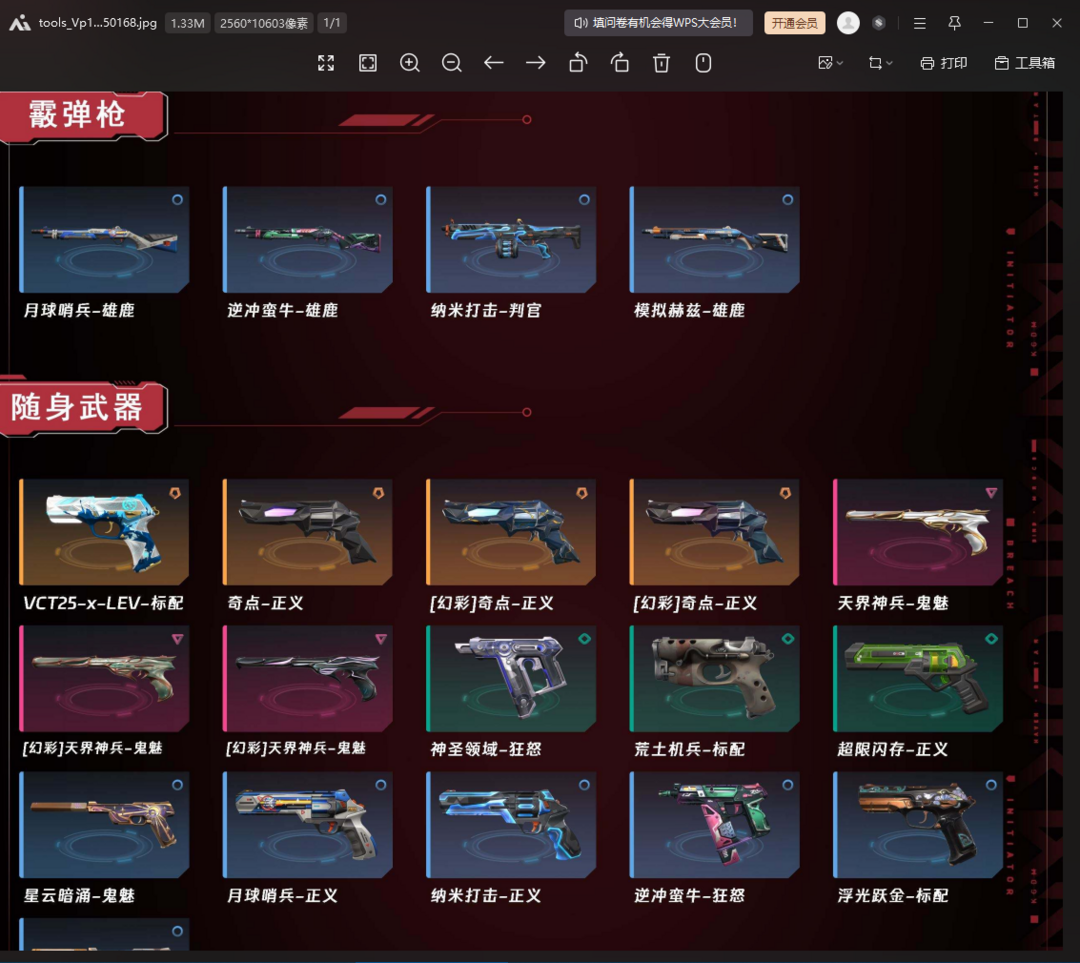This screenshot has height=963, width=1080.
Task: Click the 荒土机兵-标配 label
Action: [x=689, y=749]
